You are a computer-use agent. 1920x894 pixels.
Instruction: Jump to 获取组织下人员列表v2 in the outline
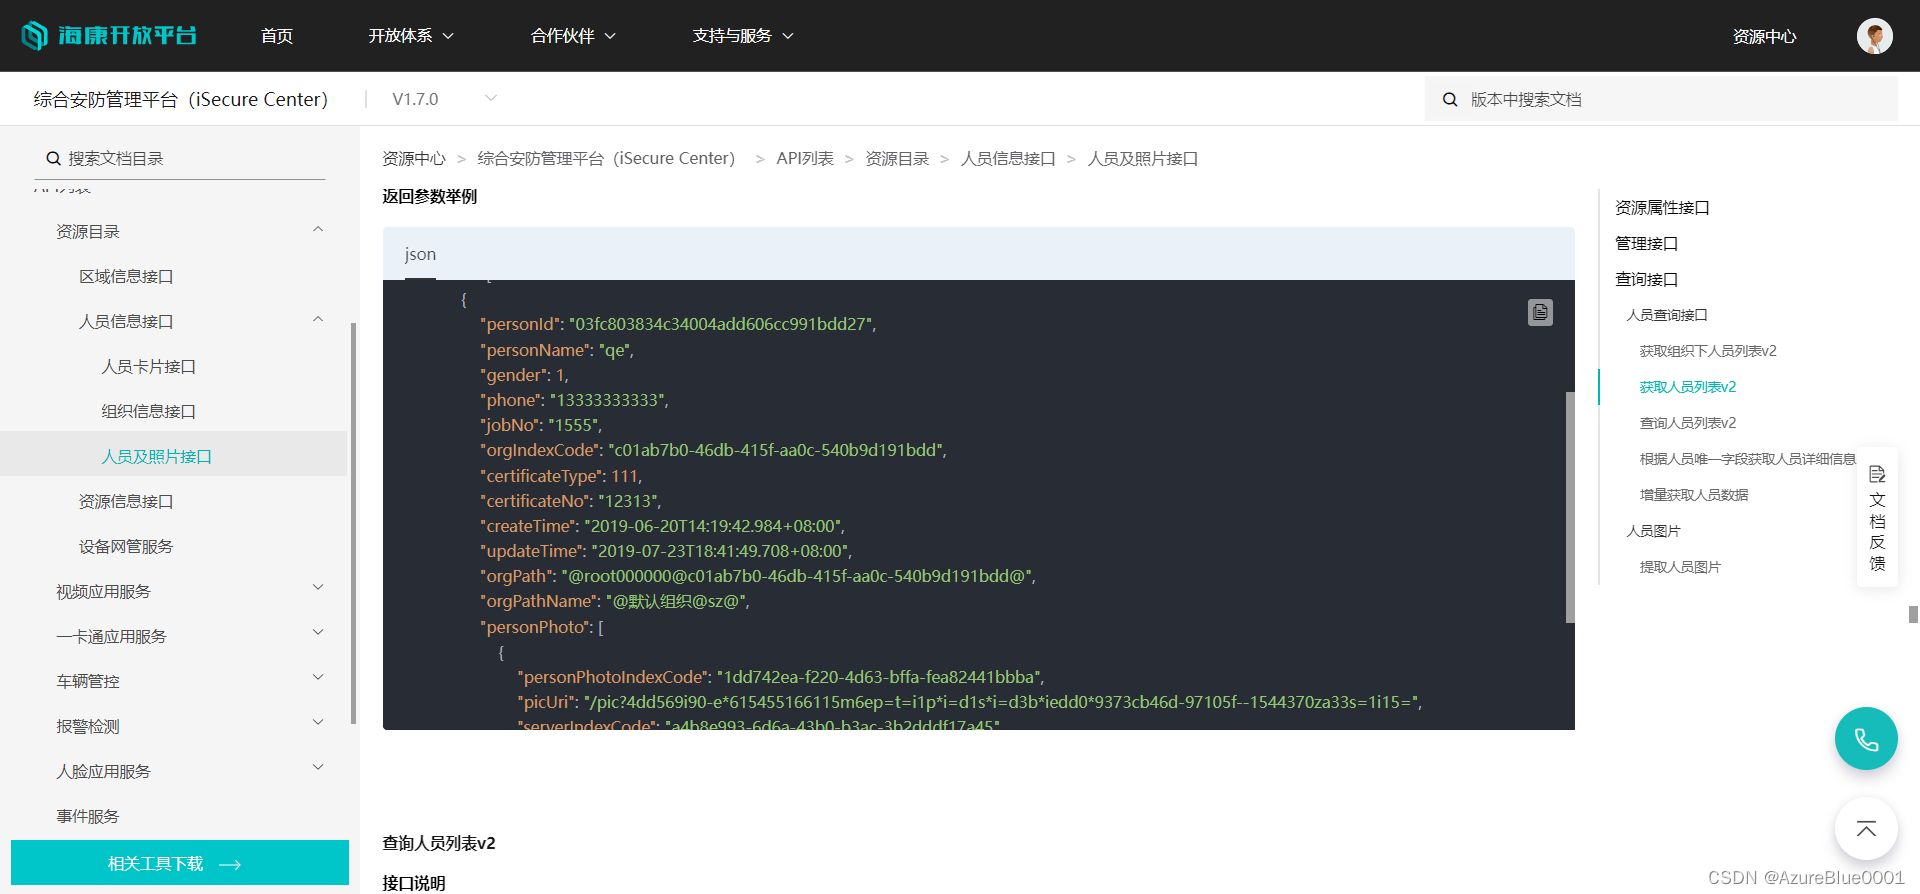coord(1708,351)
